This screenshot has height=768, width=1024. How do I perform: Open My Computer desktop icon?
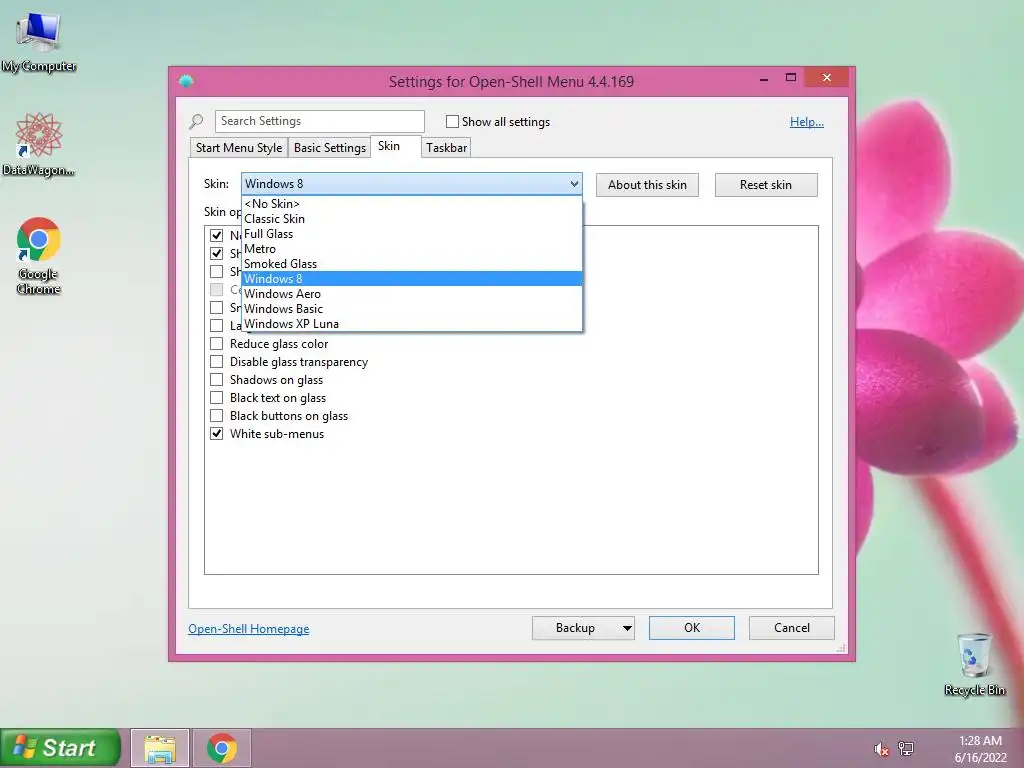(39, 42)
